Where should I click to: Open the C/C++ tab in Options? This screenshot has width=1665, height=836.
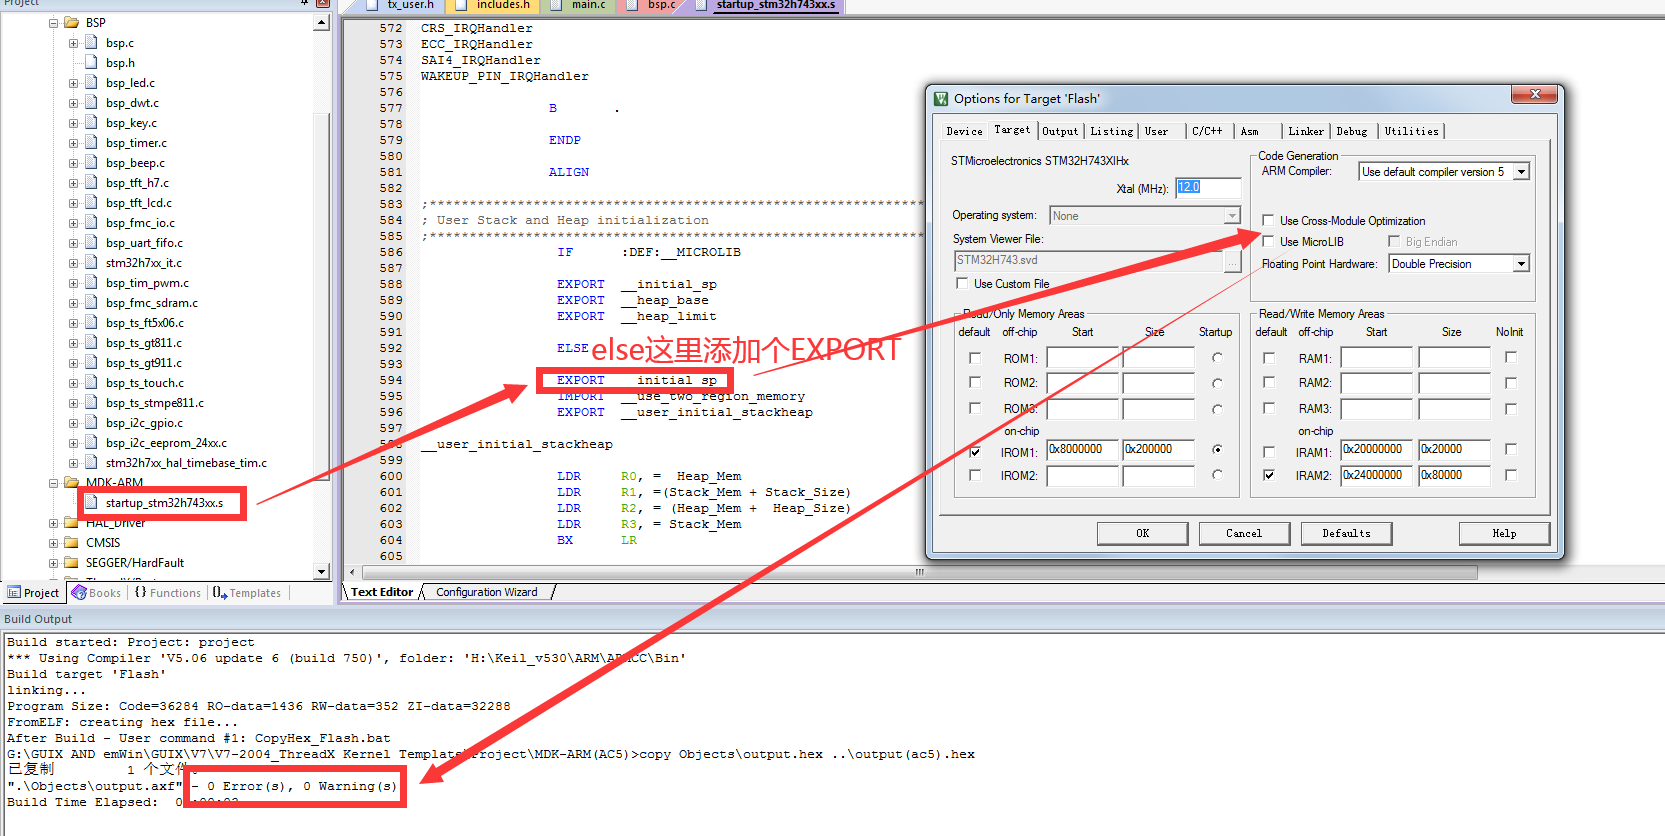coord(1207,131)
